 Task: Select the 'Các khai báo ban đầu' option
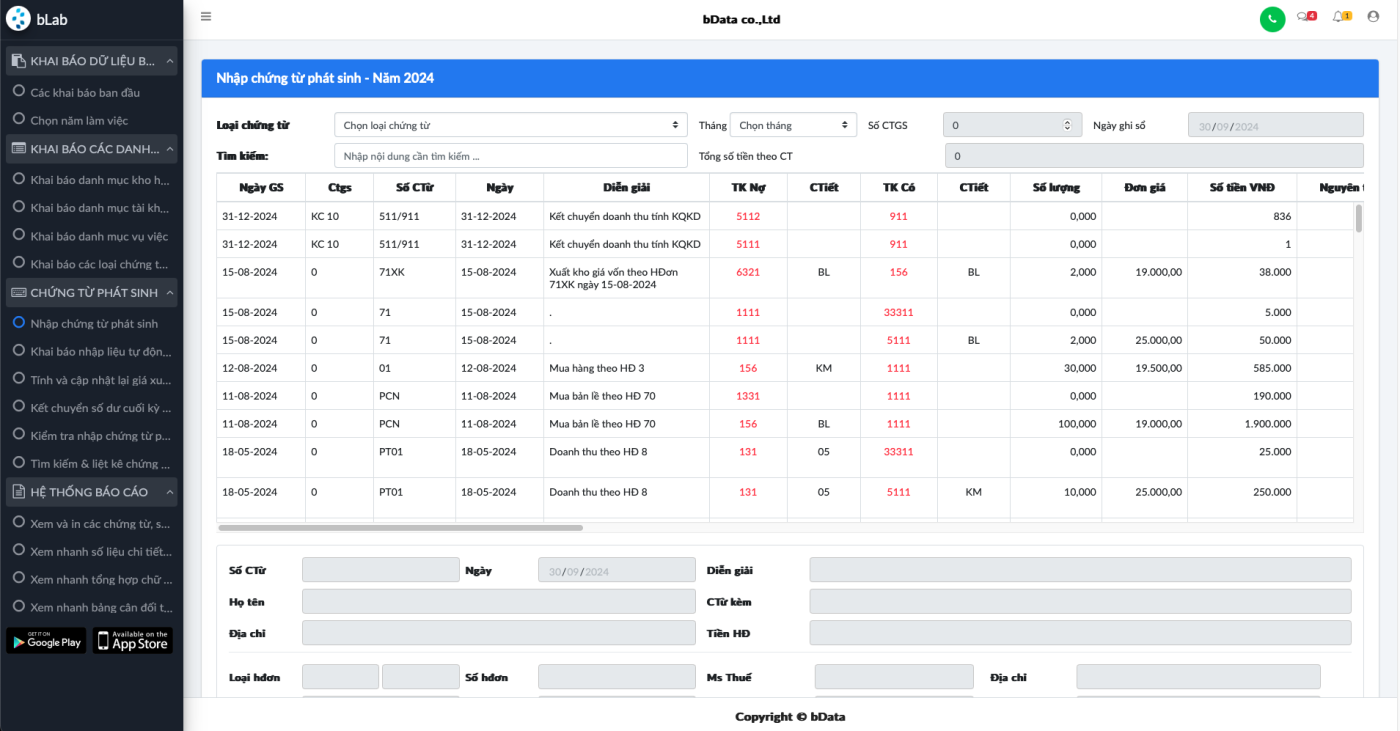pyautogui.click(x=85, y=93)
